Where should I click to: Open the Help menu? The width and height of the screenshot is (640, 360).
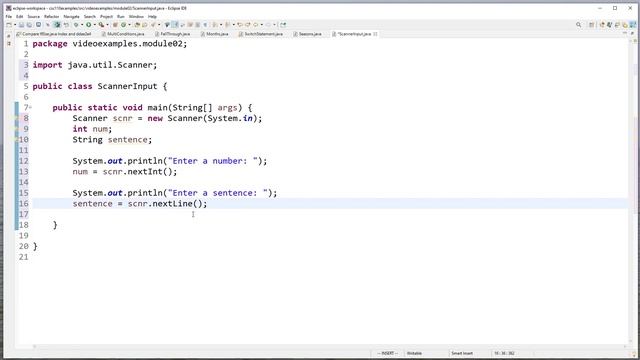[152, 16]
